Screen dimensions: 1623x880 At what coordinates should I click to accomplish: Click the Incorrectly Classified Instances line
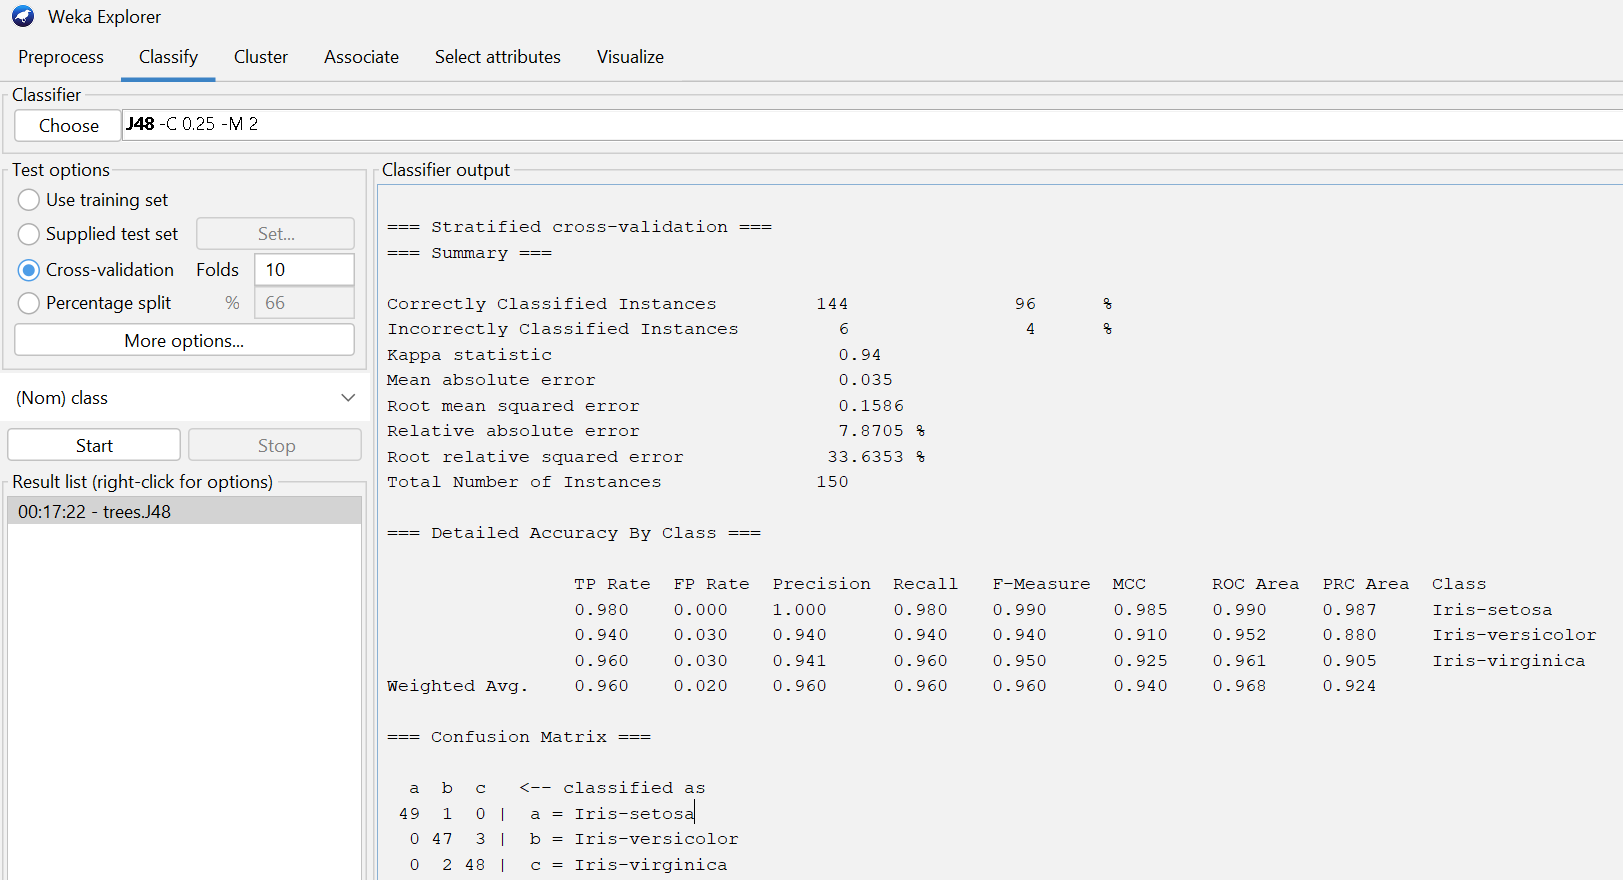[x=749, y=329]
